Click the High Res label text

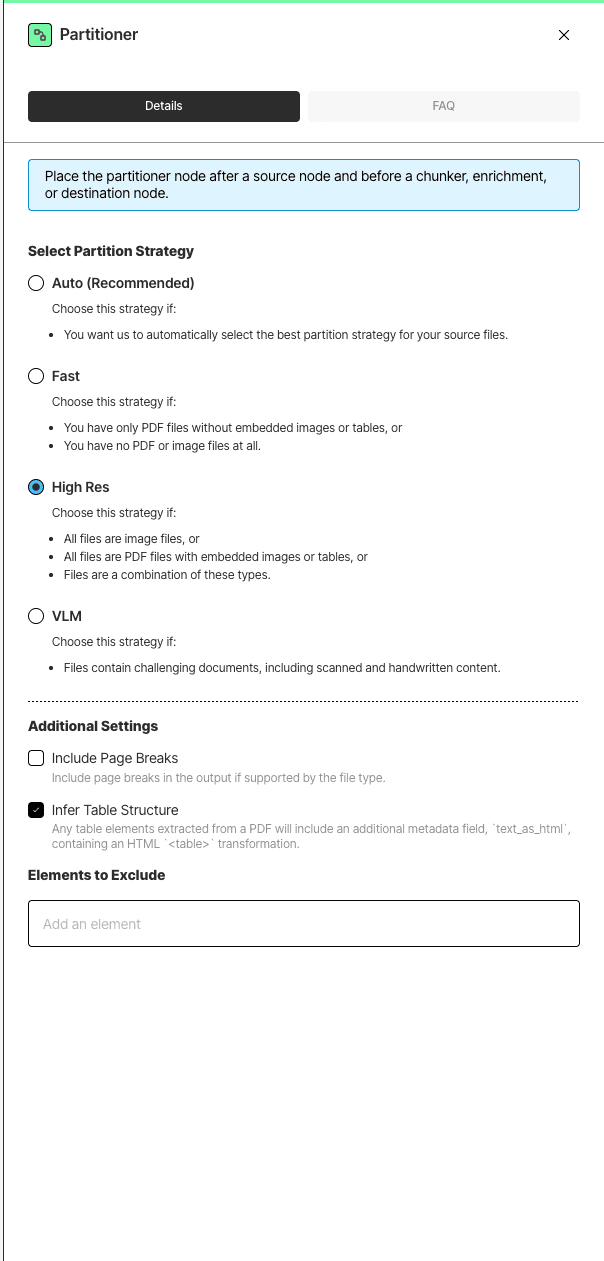(x=81, y=487)
